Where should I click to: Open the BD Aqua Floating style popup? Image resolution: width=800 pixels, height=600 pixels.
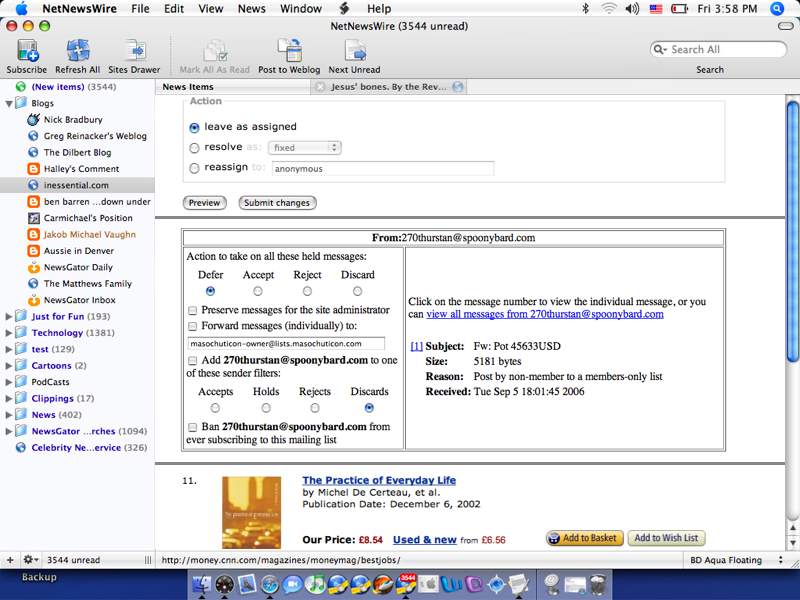point(736,560)
